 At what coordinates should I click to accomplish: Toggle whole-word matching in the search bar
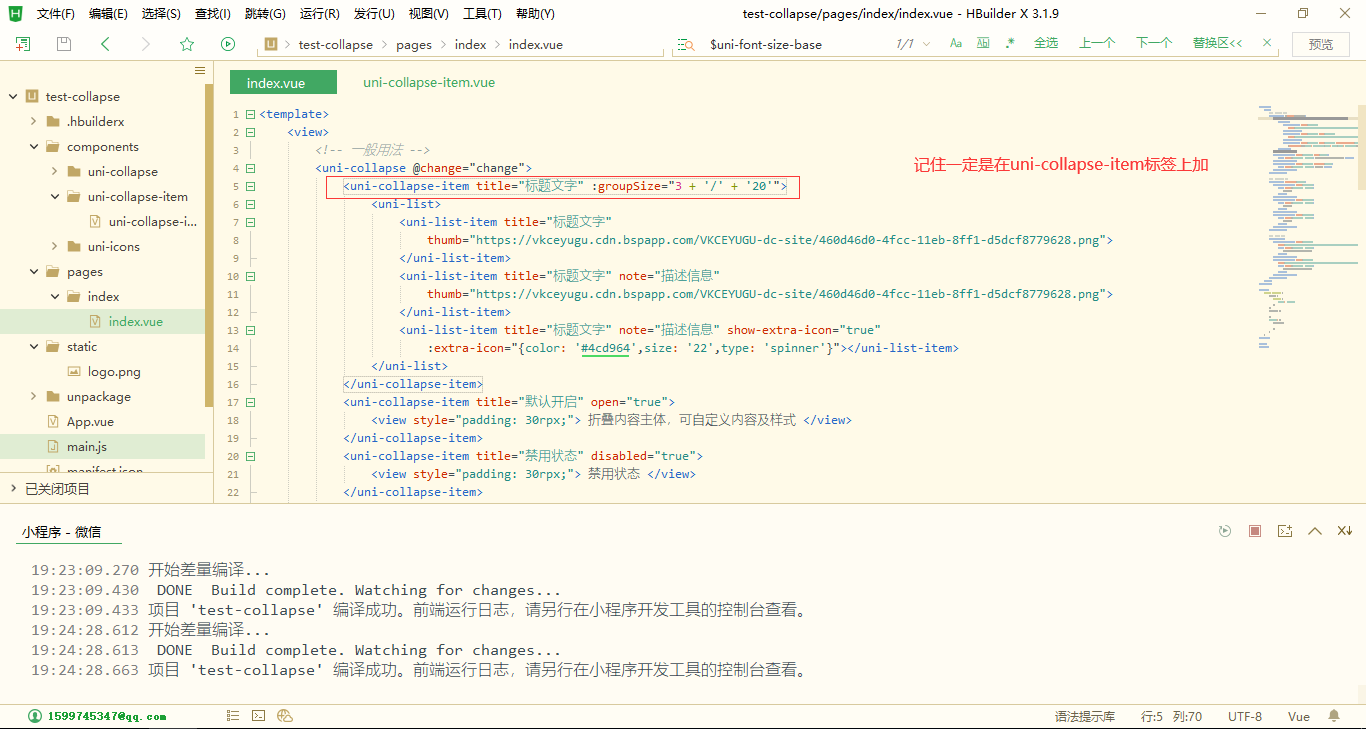981,44
